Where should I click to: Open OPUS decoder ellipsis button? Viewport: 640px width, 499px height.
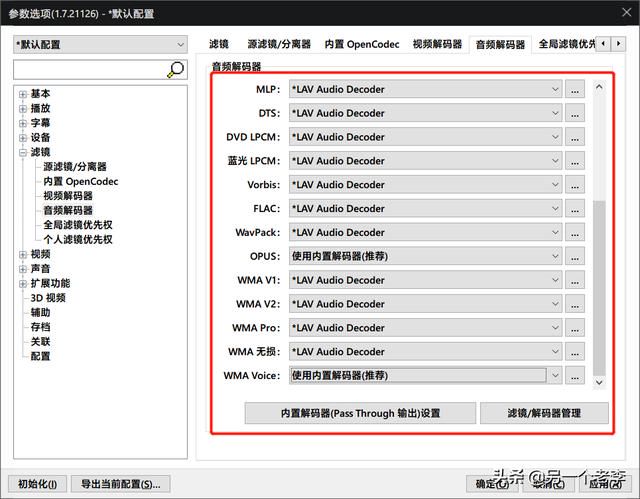[575, 256]
